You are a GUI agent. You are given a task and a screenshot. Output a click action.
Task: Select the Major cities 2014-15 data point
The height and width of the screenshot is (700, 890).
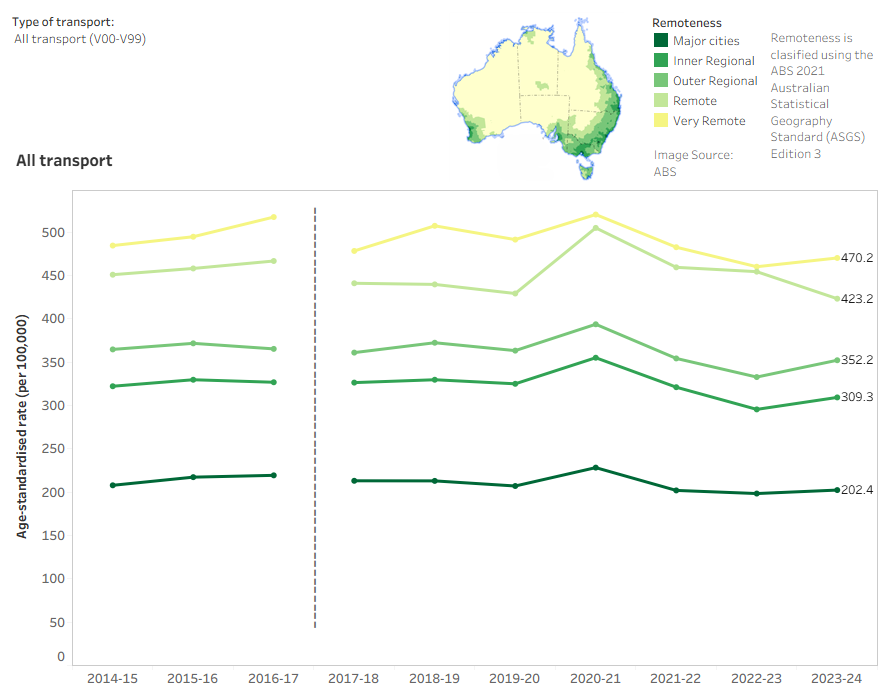click(112, 485)
